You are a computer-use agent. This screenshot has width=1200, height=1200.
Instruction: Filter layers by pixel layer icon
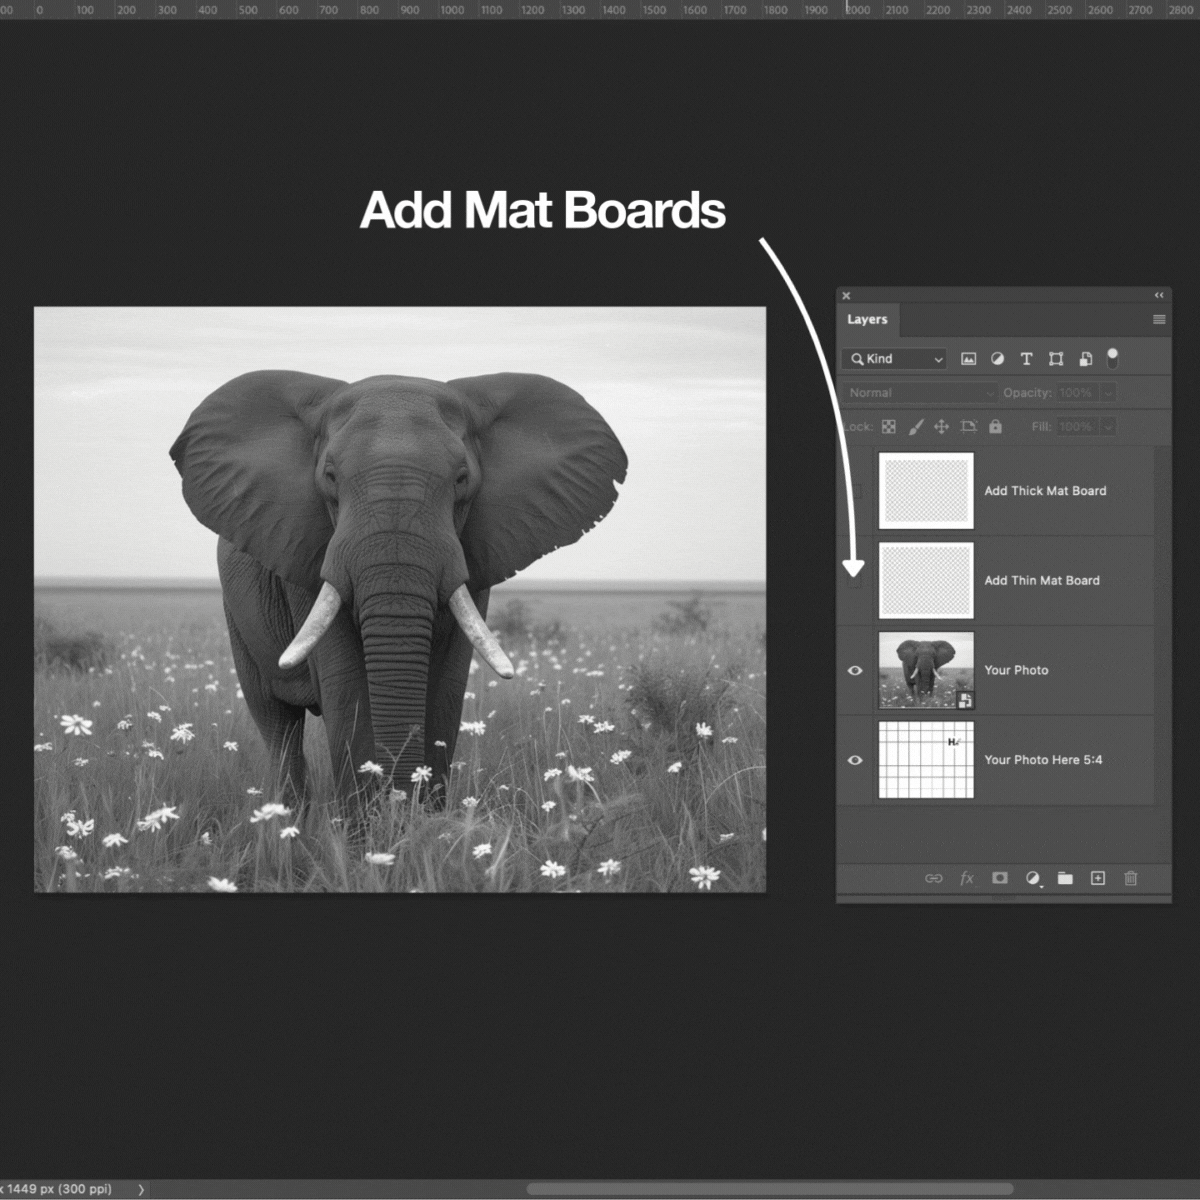968,359
